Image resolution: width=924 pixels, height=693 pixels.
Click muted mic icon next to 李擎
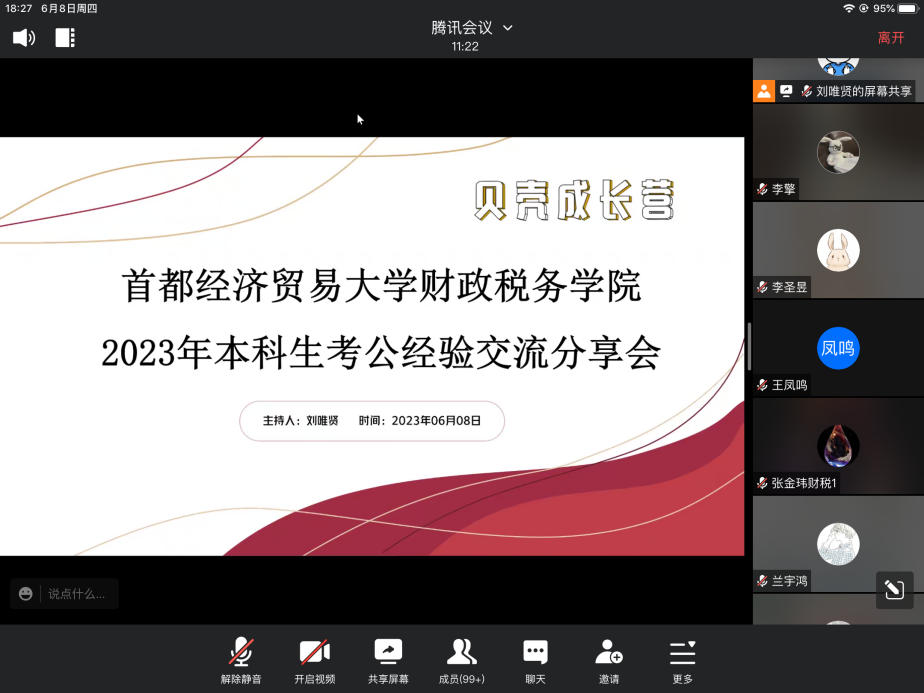(x=762, y=189)
